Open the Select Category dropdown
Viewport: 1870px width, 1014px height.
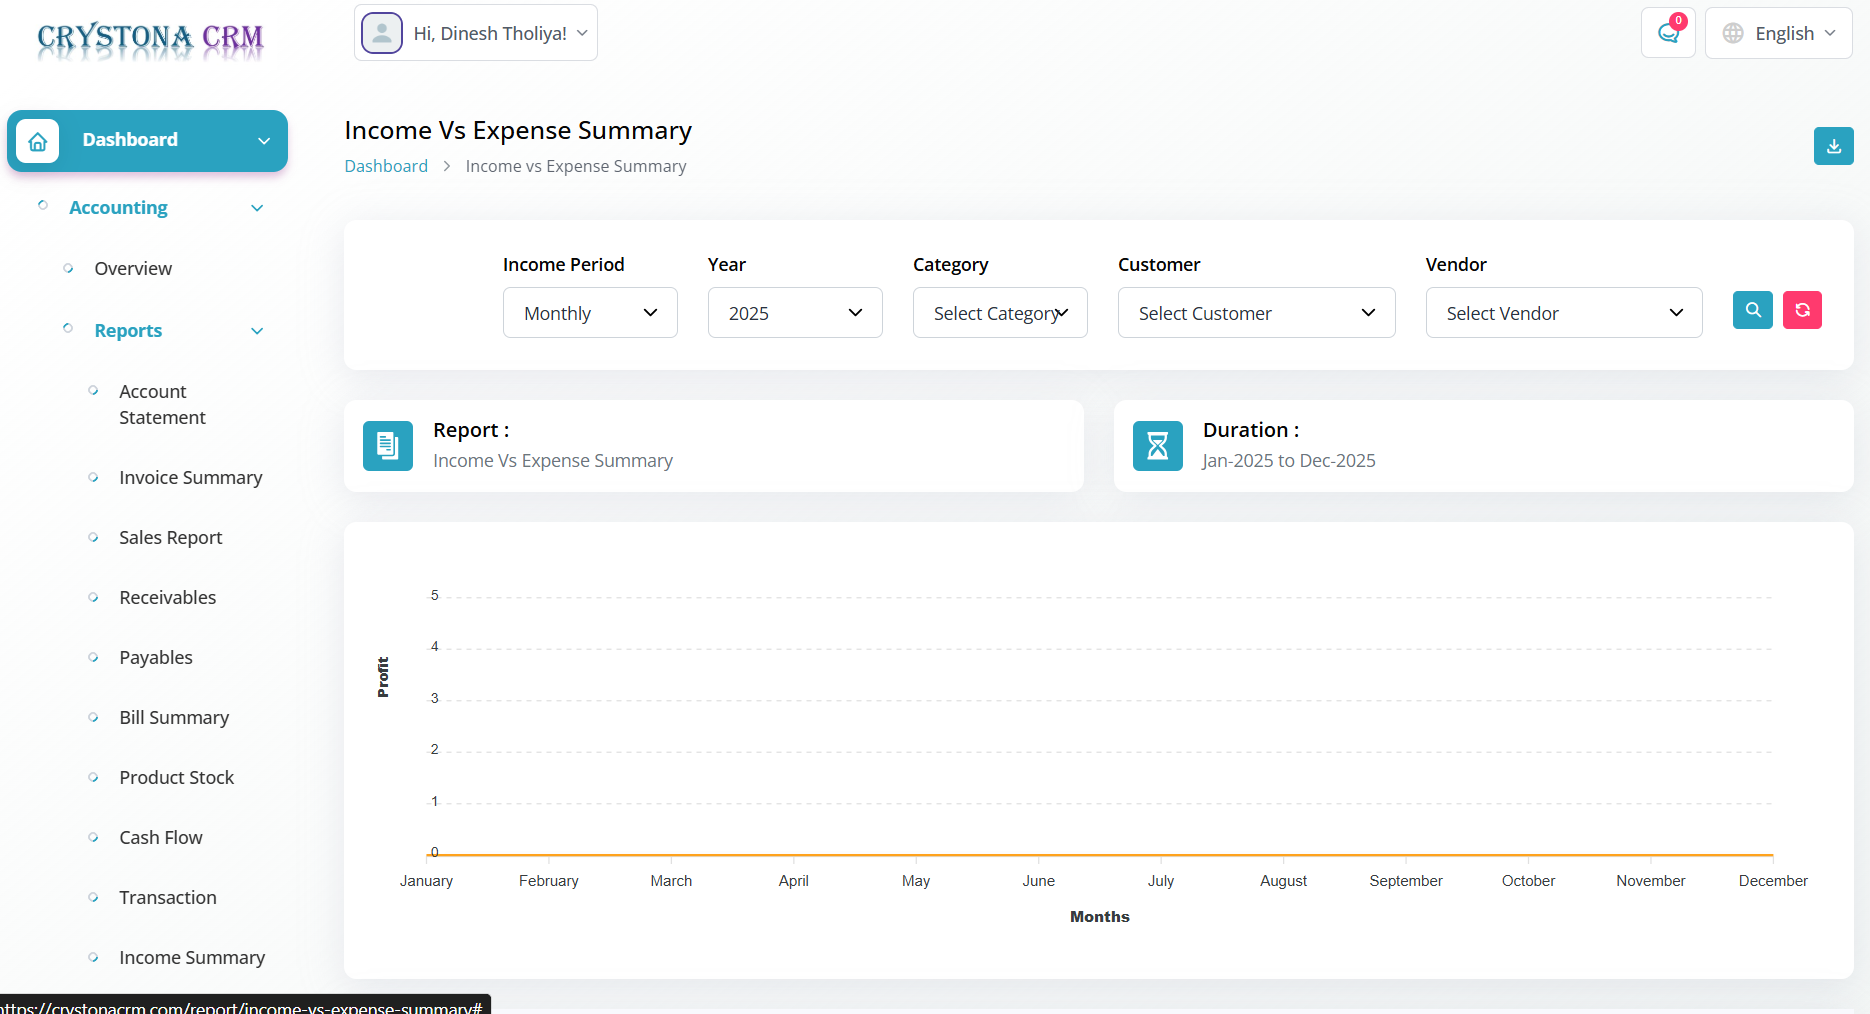[x=1000, y=313]
